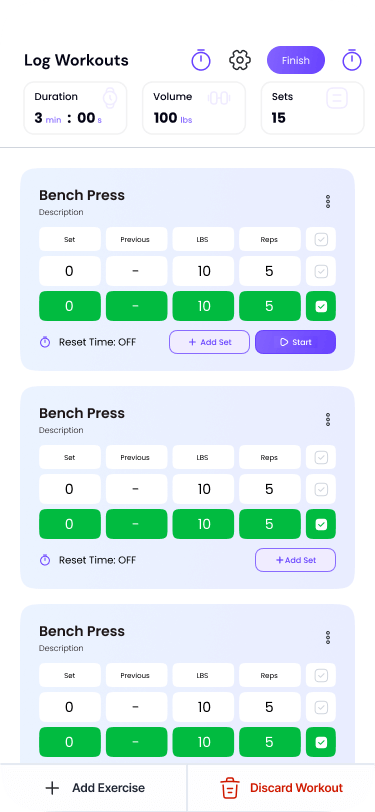Toggle header checkbox of third Bench Press table
The image size is (375, 812).
[321, 675]
